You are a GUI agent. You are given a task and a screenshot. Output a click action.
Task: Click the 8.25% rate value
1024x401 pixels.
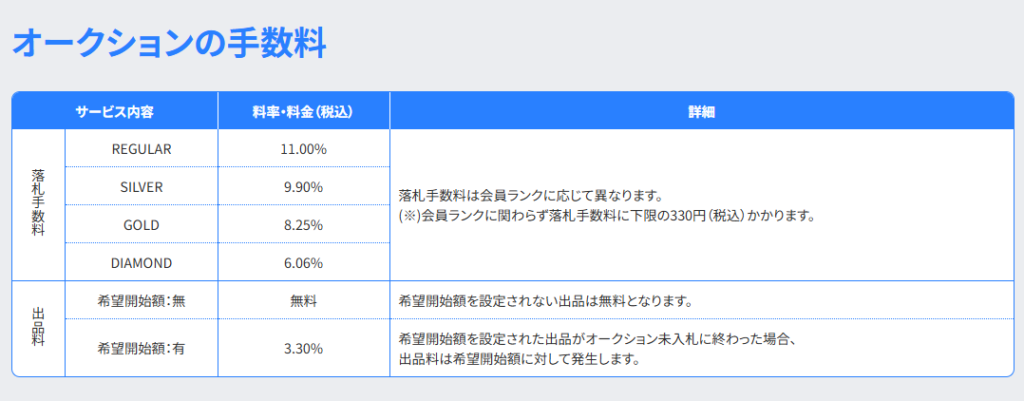point(303,225)
